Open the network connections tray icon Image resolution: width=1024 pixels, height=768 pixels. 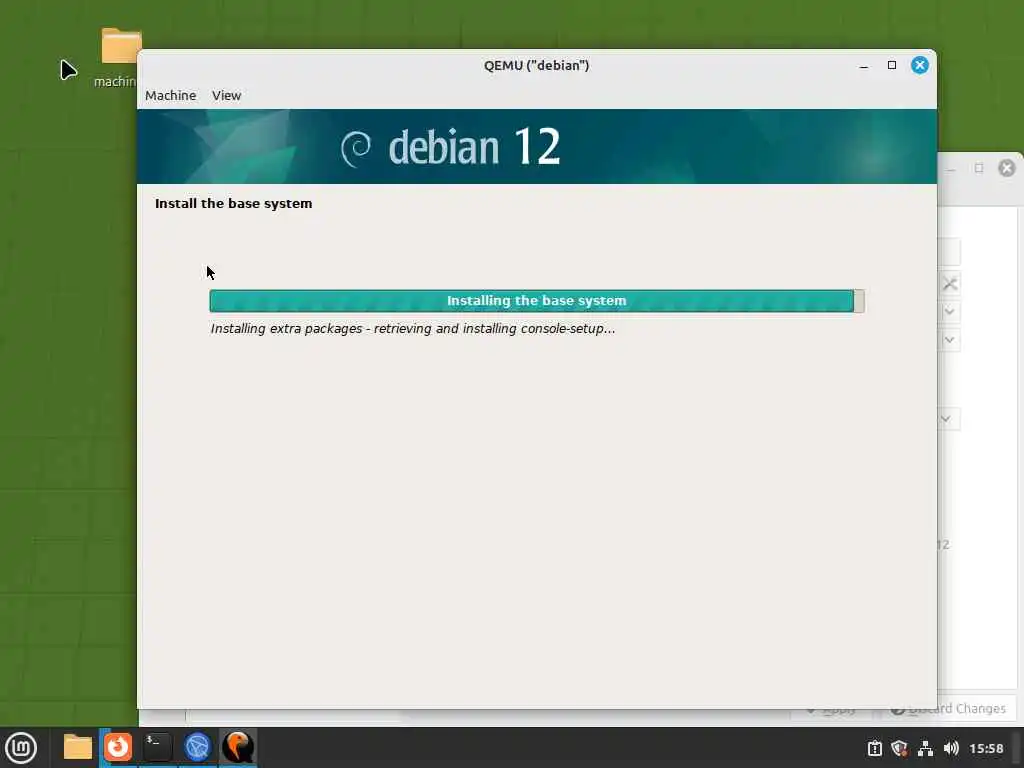[925, 748]
